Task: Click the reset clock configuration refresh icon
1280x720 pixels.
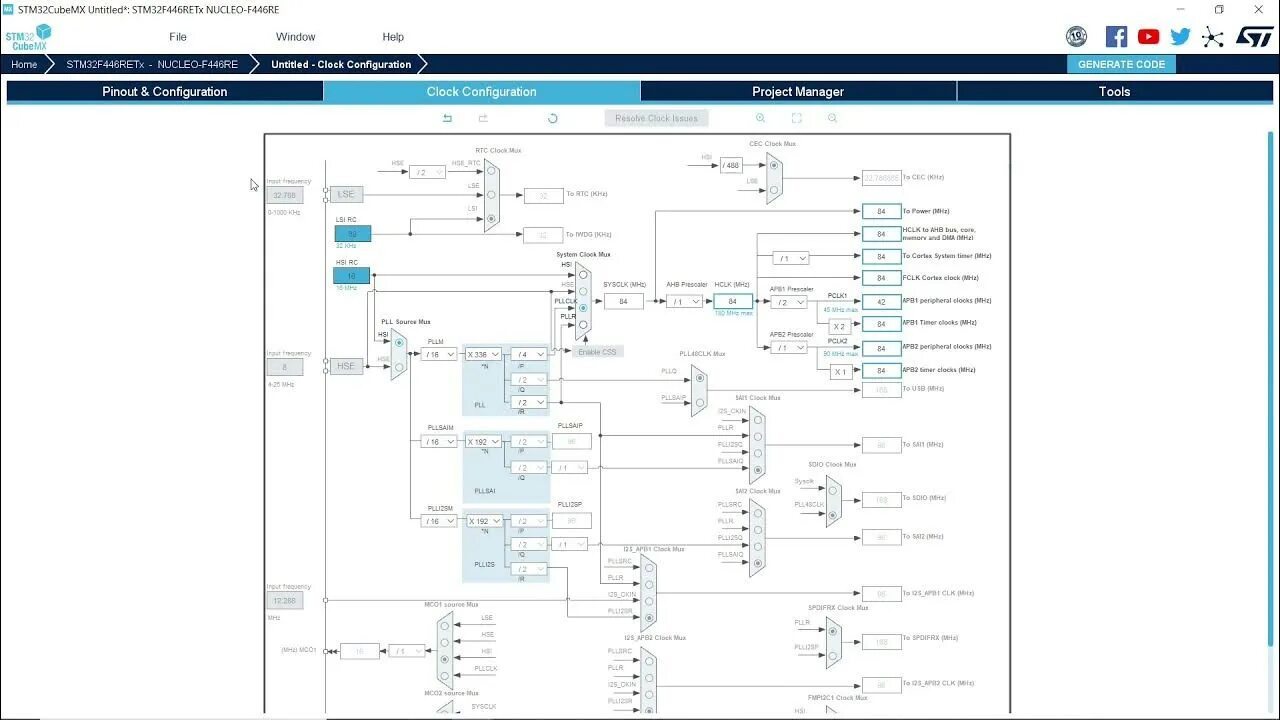Action: pyautogui.click(x=552, y=118)
